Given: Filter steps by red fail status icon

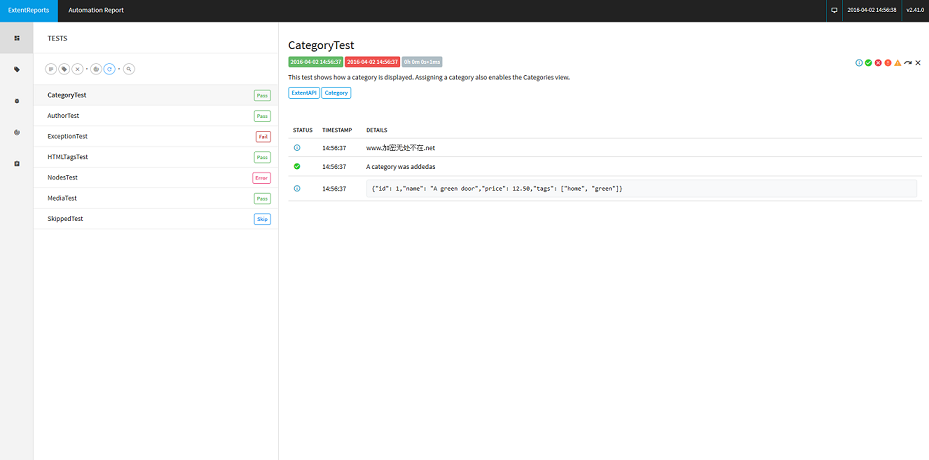Looking at the screenshot, I should click(x=878, y=63).
